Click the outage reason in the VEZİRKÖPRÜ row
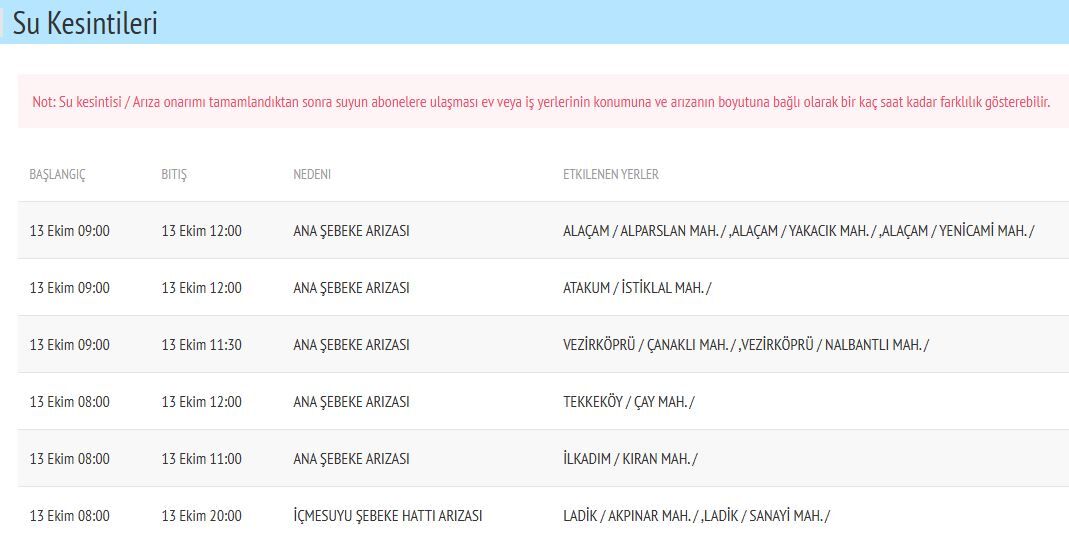Image resolution: width=1069 pixels, height=549 pixels. (x=351, y=345)
